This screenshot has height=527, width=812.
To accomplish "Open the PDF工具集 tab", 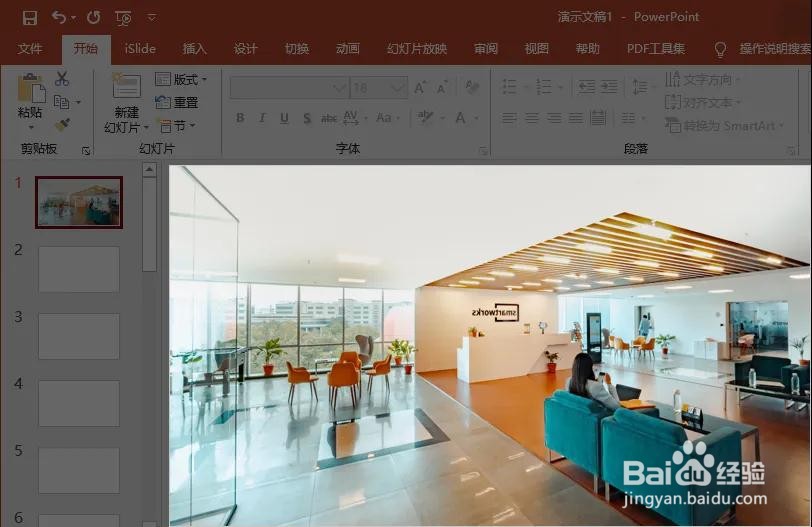I will [x=656, y=49].
